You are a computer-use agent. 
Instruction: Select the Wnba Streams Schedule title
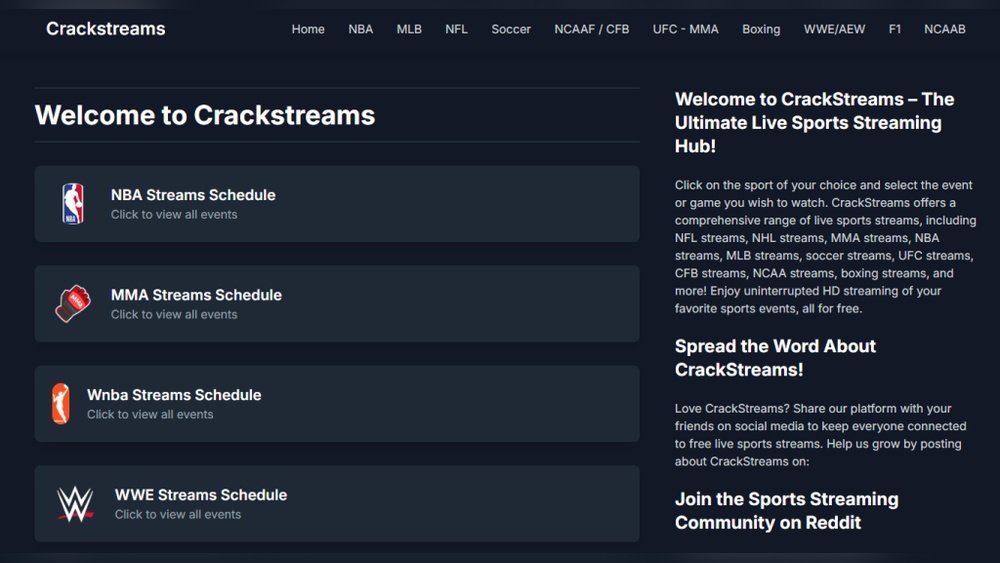click(174, 395)
